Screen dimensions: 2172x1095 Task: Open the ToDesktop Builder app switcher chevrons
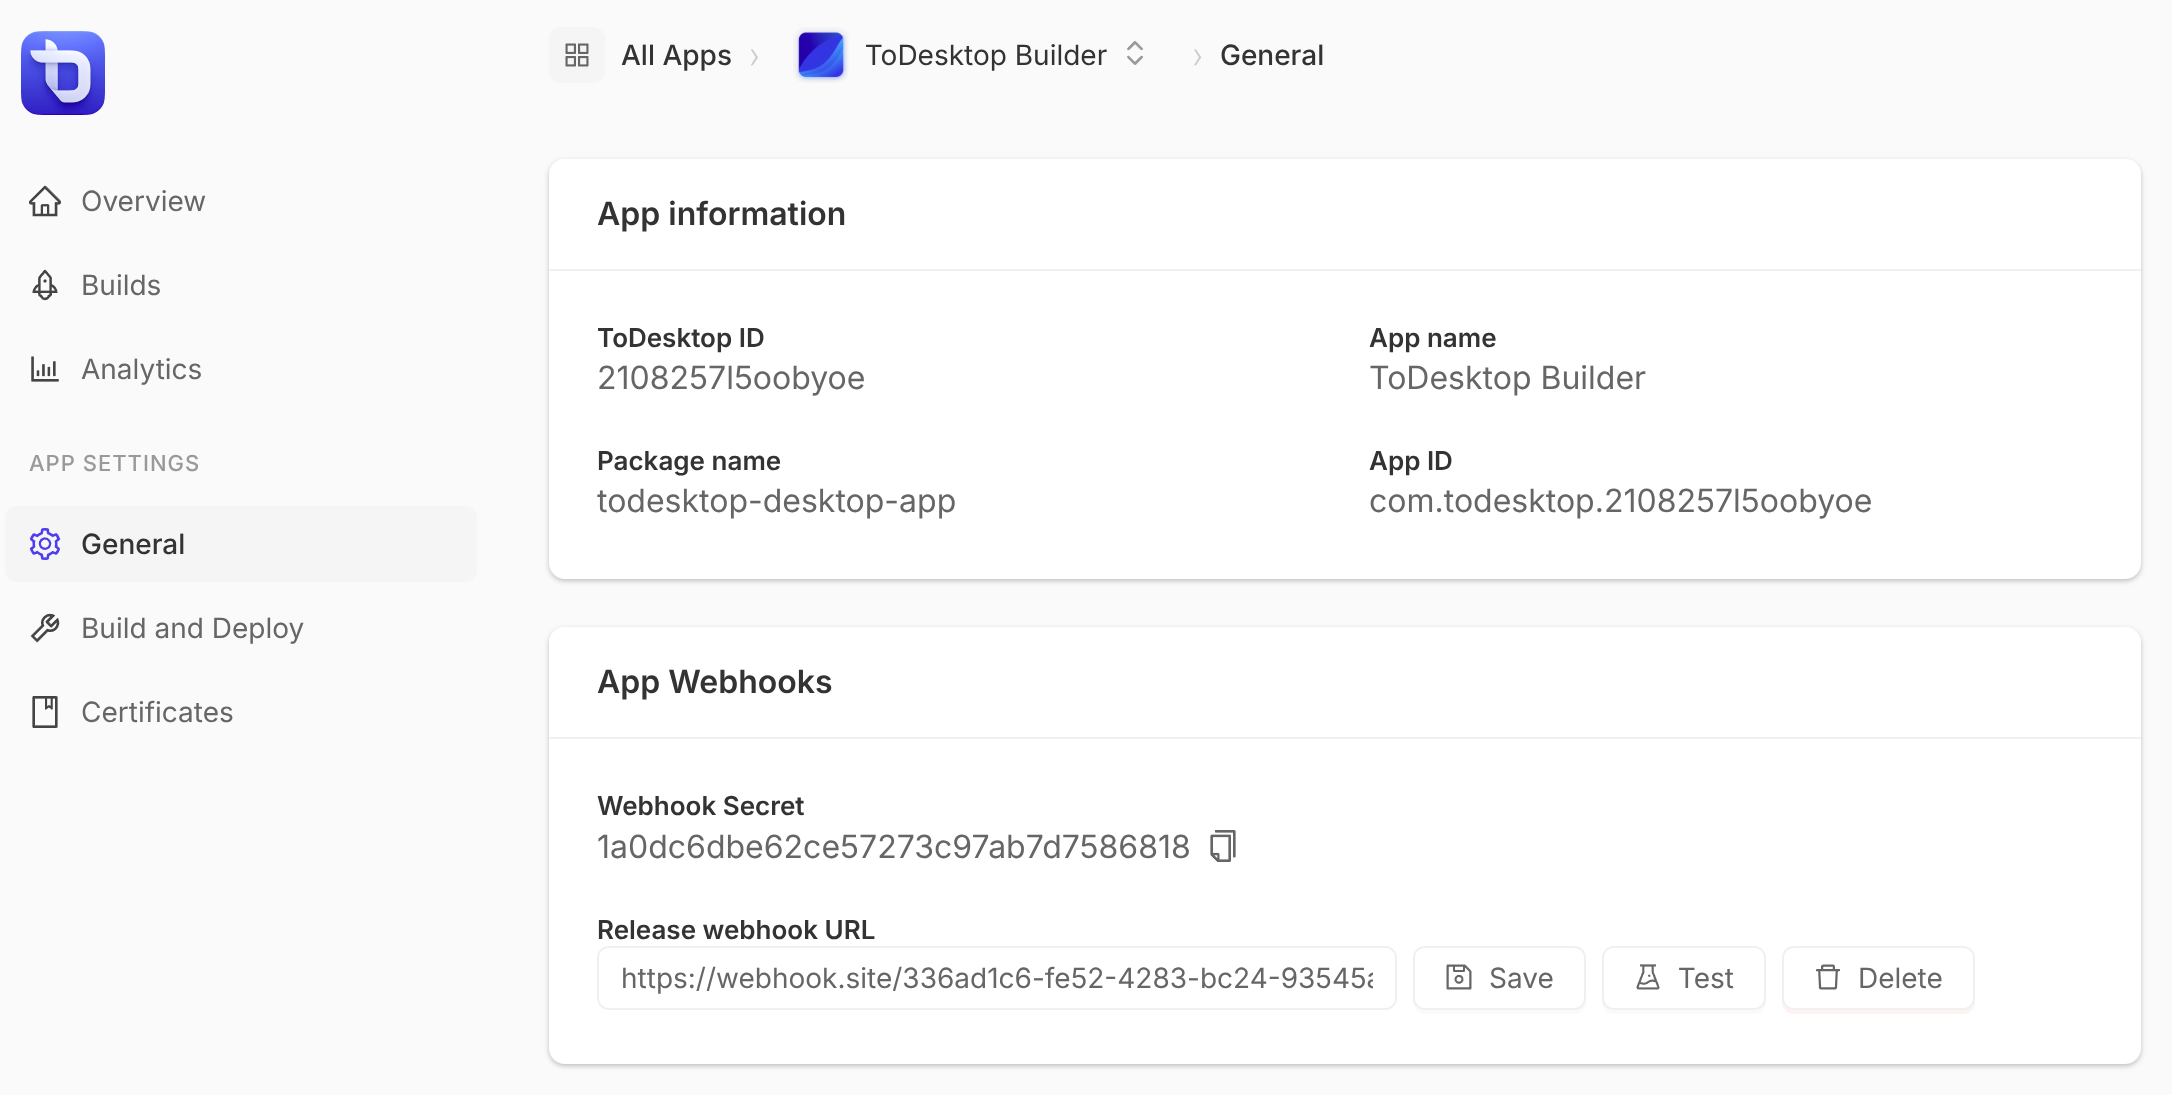coord(1135,54)
